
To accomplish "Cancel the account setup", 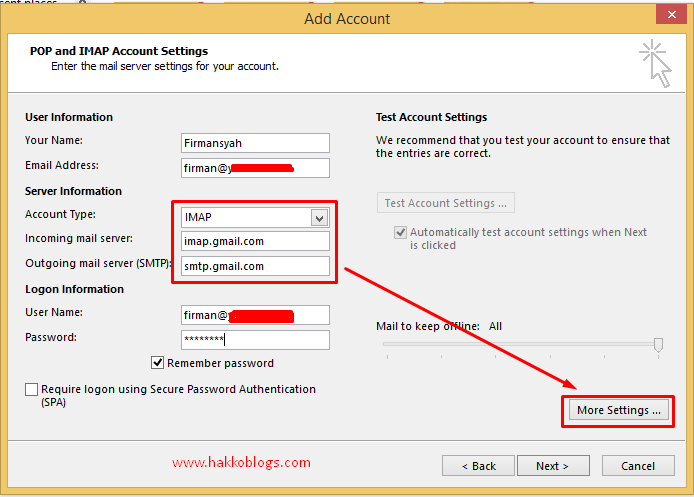I will [638, 466].
